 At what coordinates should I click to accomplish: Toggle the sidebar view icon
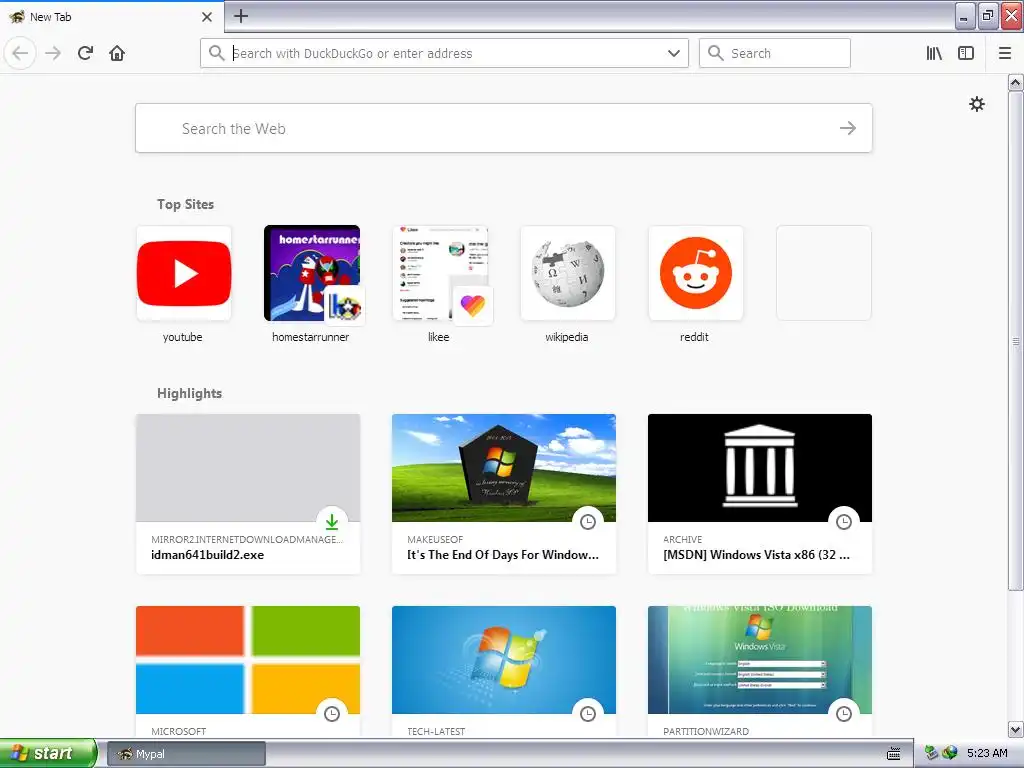[x=966, y=53]
